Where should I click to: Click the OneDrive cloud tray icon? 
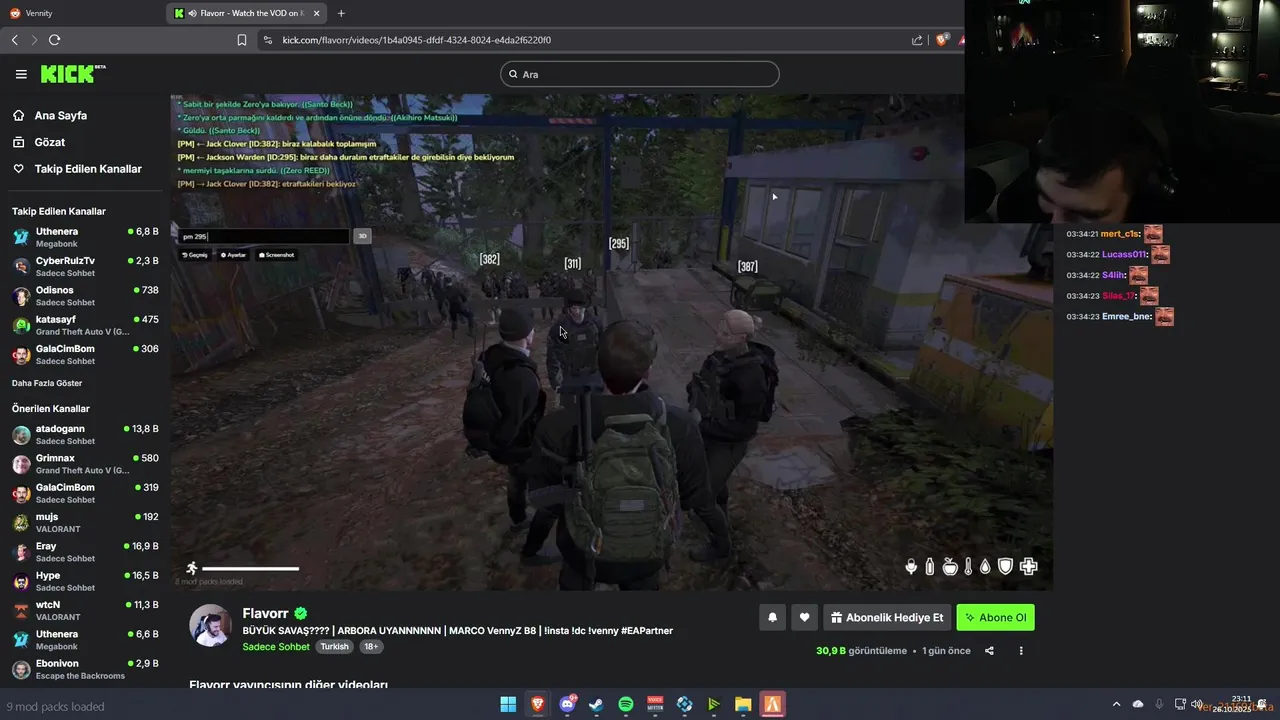(x=1137, y=704)
